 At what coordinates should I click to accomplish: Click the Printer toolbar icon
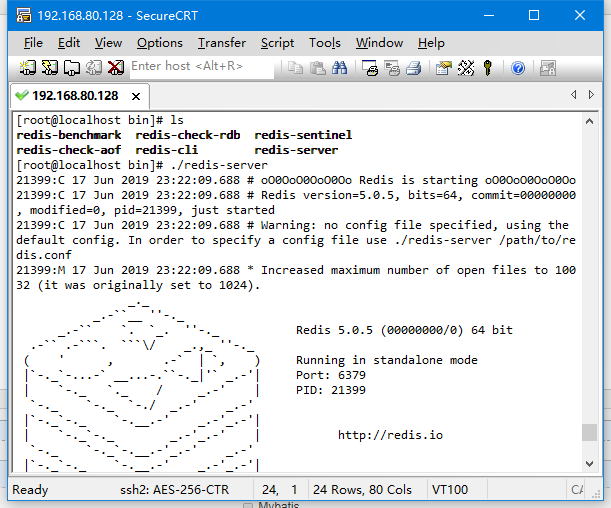pos(414,68)
